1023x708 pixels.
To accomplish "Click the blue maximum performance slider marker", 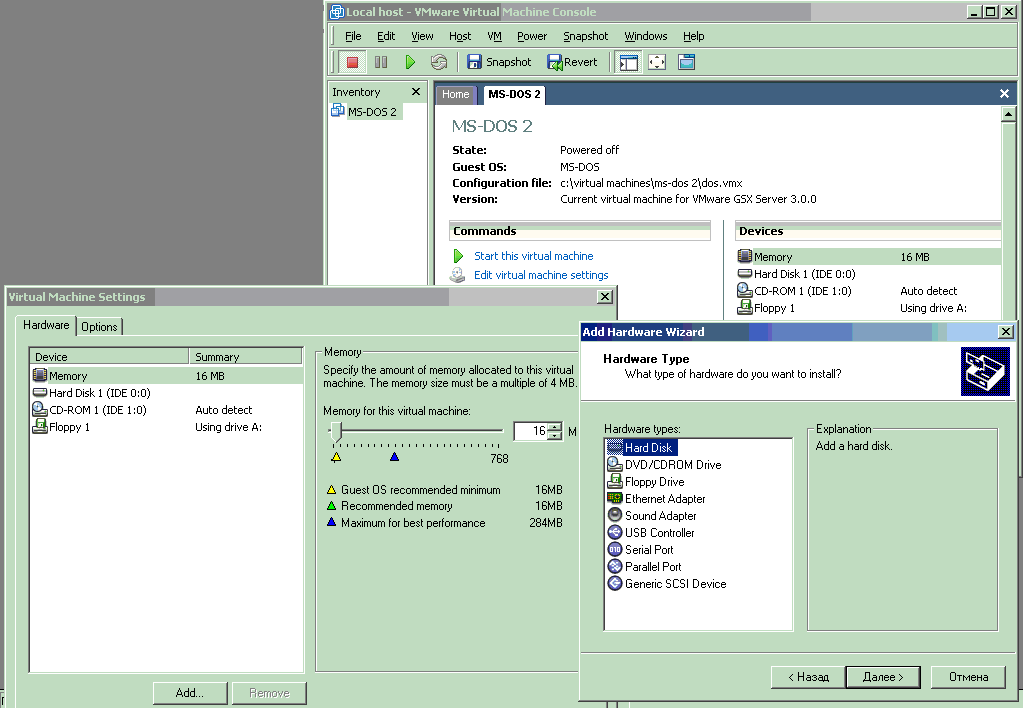I will pos(394,457).
